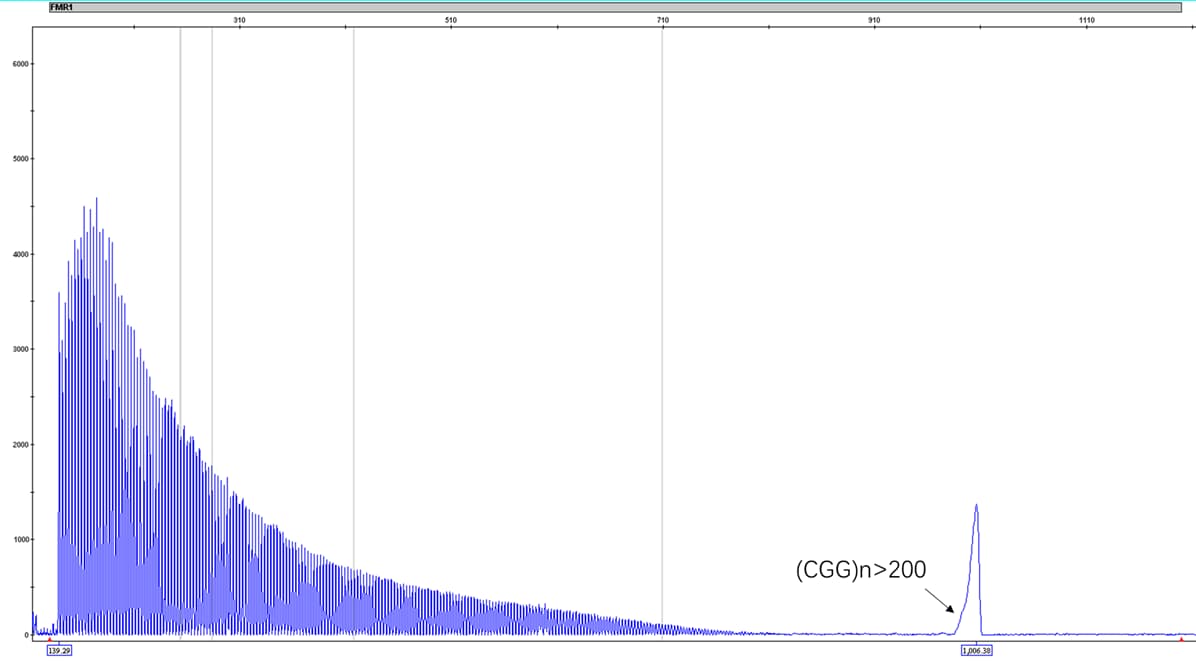Click the arrow pointing to the full mutation peak
This screenshot has width=1196, height=662.
[x=939, y=600]
